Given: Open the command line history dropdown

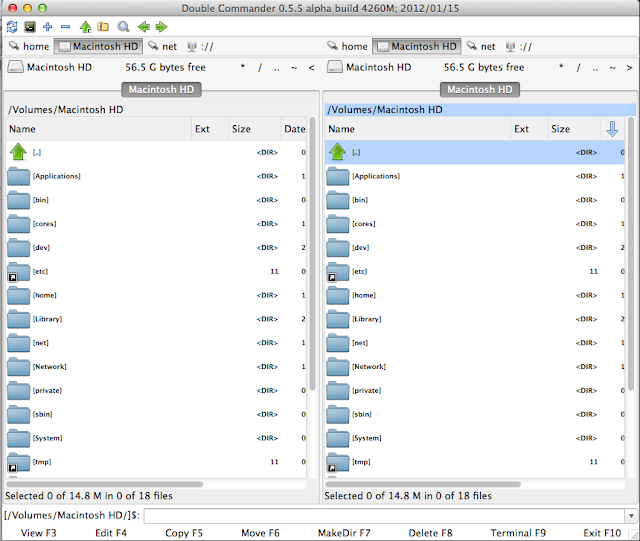Looking at the screenshot, I should click(x=630, y=515).
